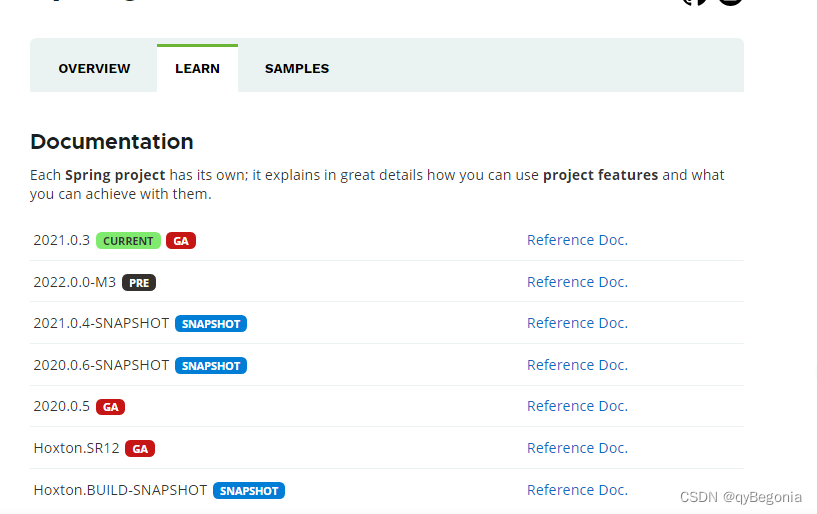Open Reference Doc. for 2022.0.0-M3

click(577, 282)
